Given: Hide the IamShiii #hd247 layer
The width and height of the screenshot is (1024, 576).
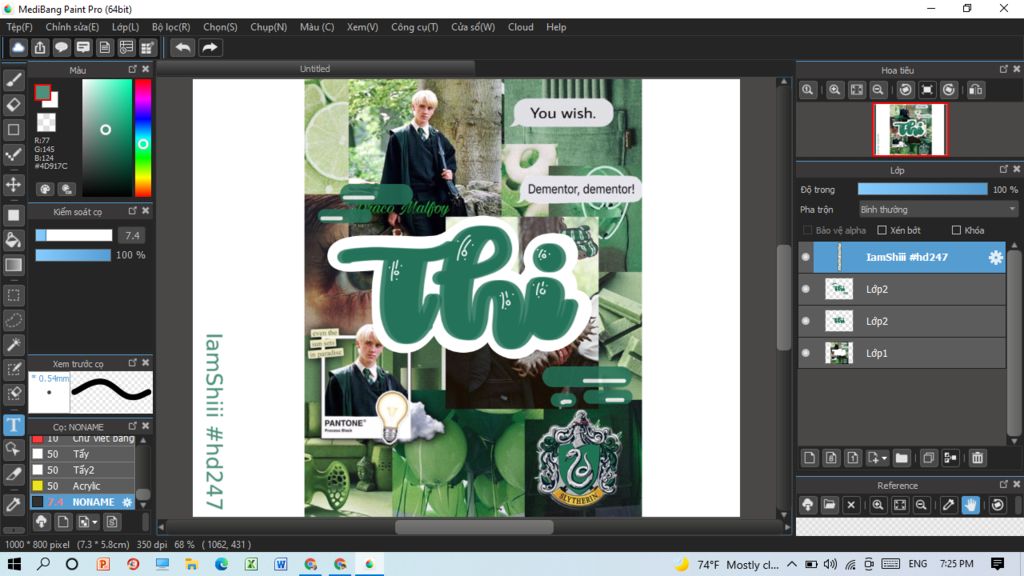Looking at the screenshot, I should click(x=806, y=257).
